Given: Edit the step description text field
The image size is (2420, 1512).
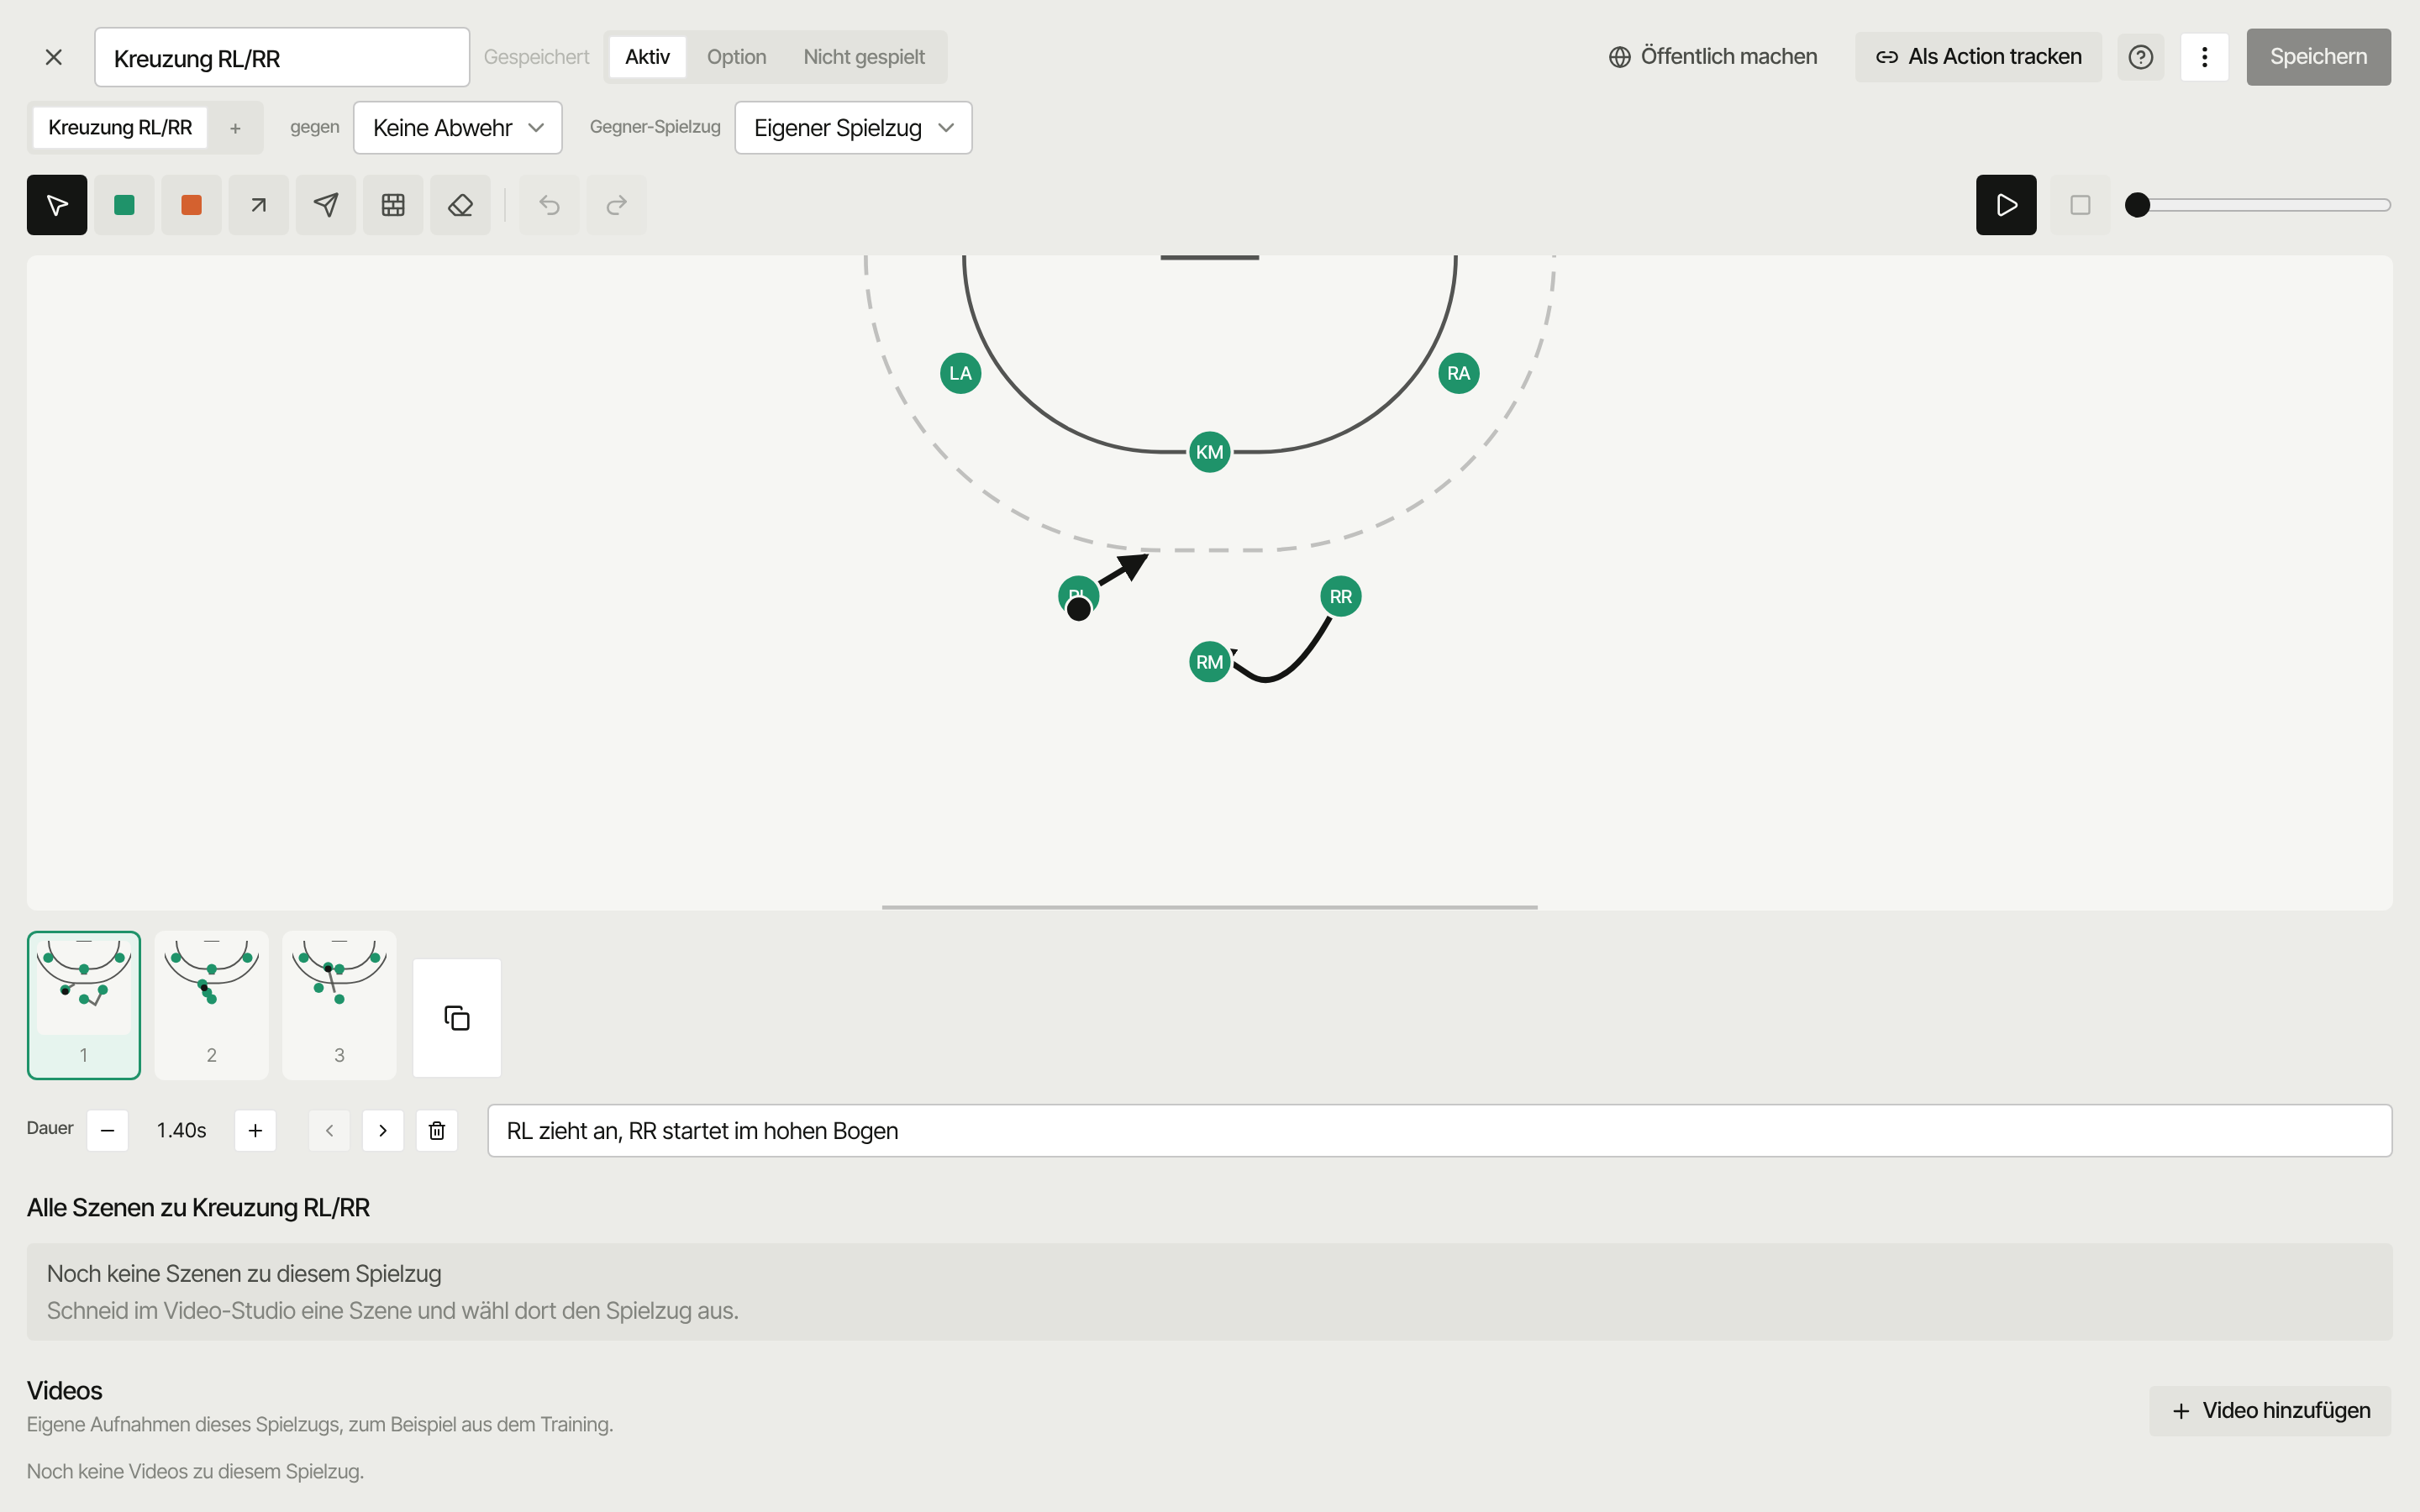Looking at the screenshot, I should pyautogui.click(x=1439, y=1131).
